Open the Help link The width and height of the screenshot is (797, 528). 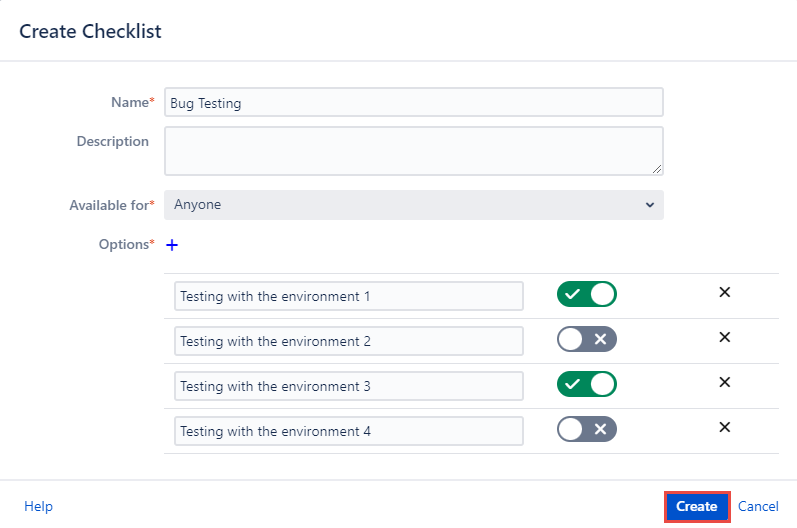click(38, 506)
